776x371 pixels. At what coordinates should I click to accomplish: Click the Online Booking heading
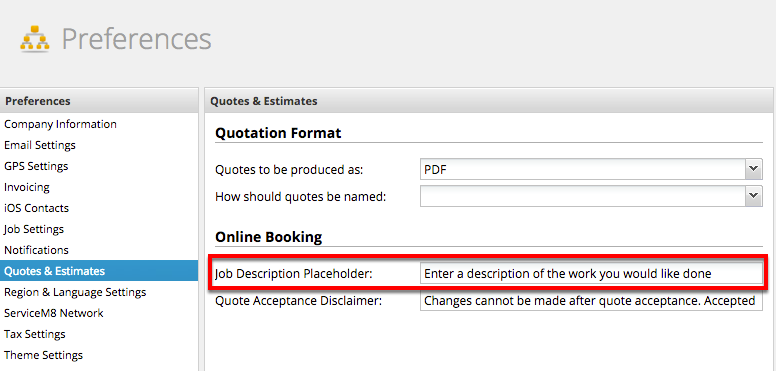point(268,237)
